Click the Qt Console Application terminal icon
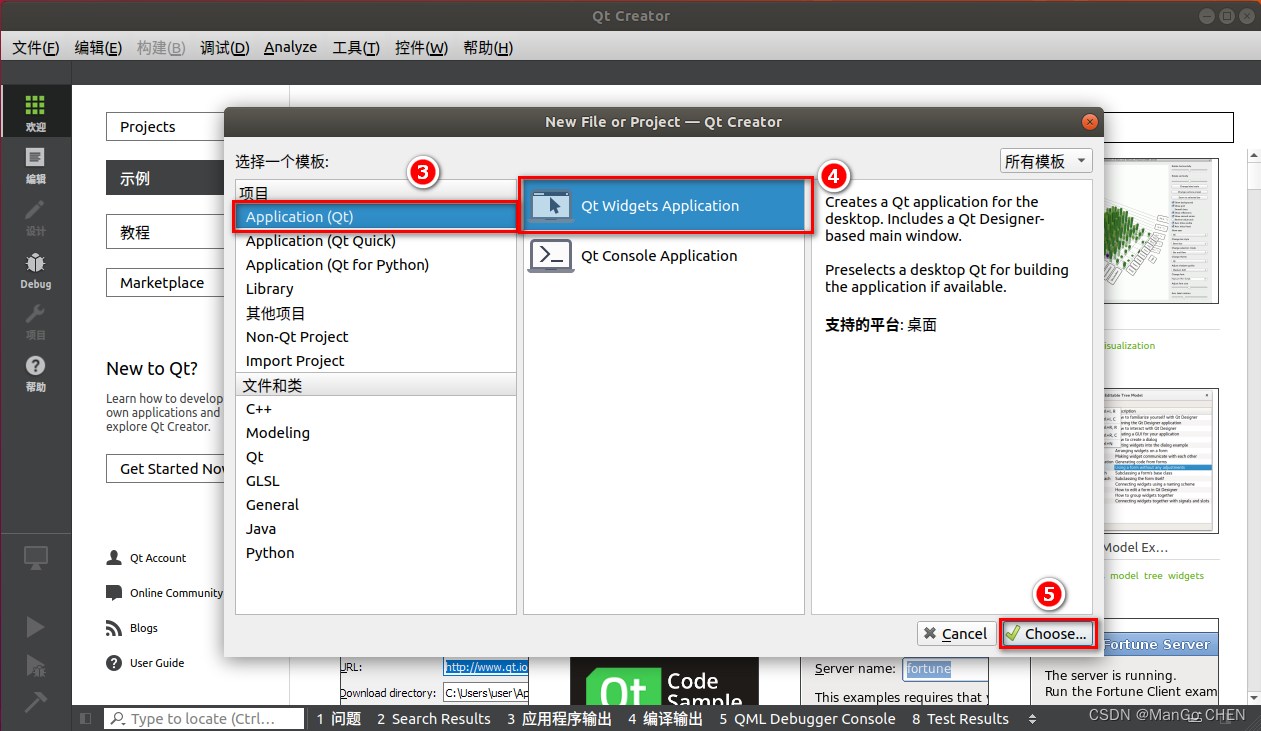The width and height of the screenshot is (1261, 731). 551,256
